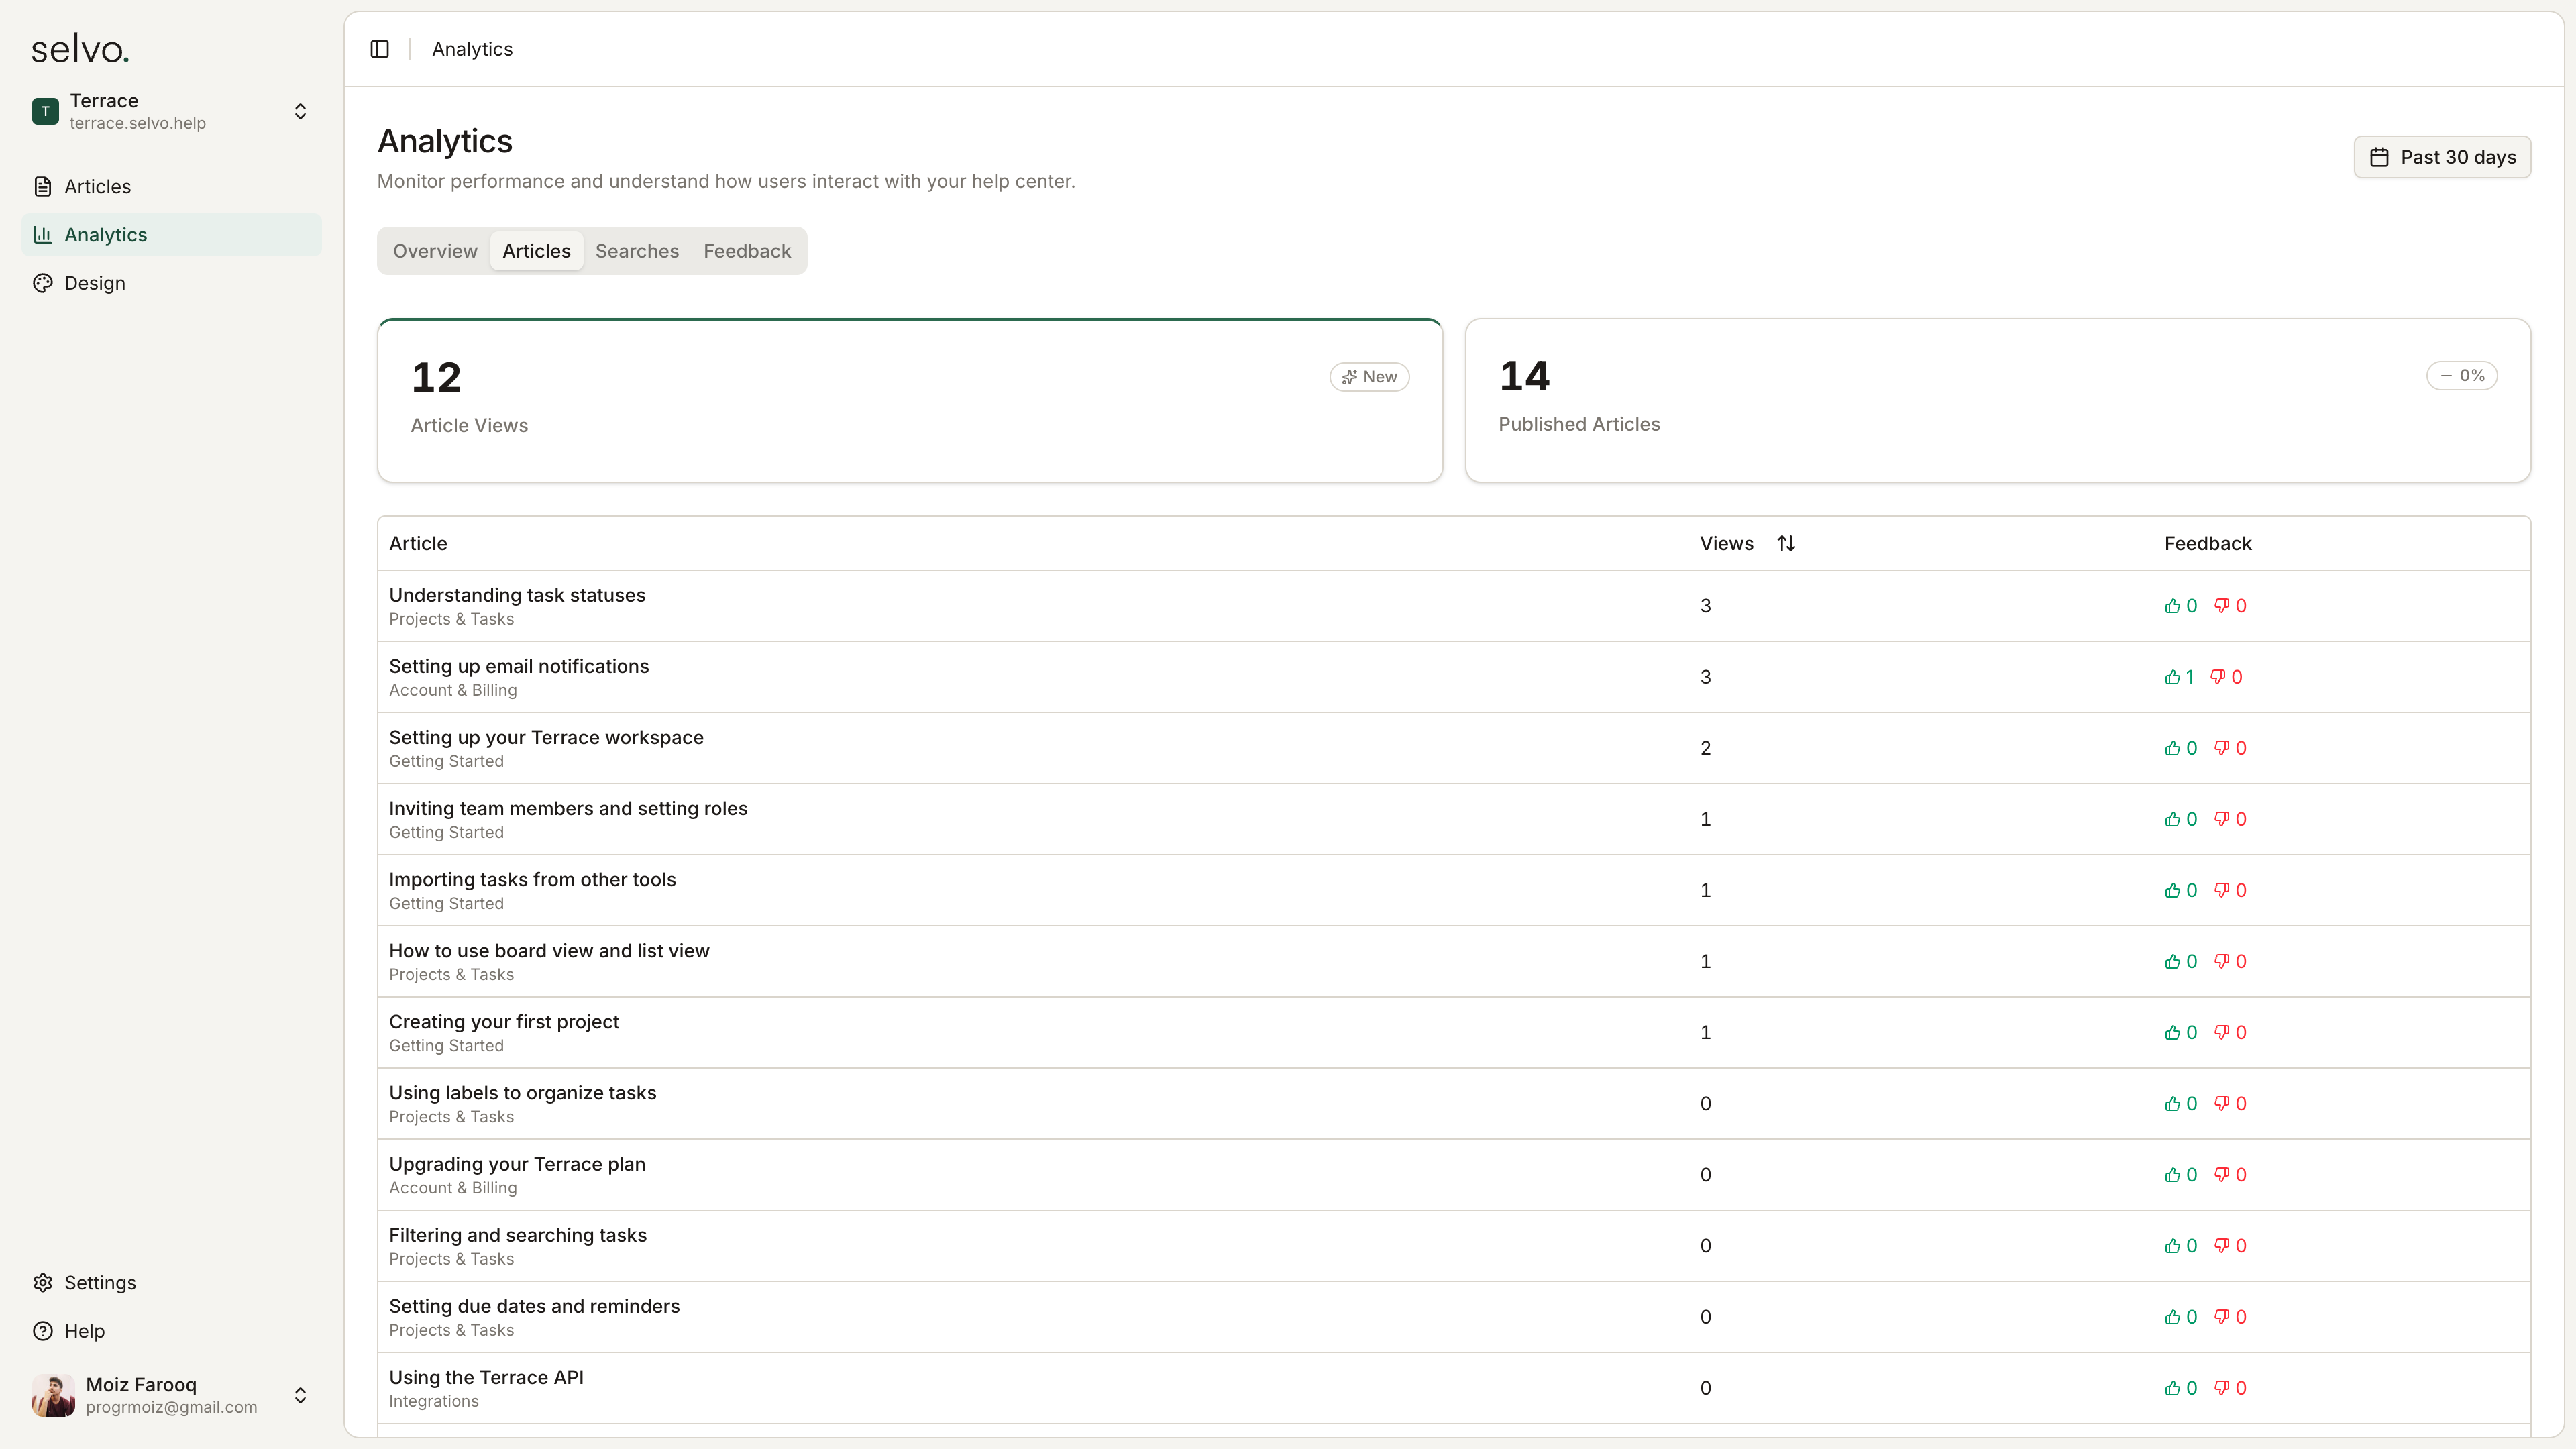Open the Feedback tab
The image size is (2576, 1449).
point(747,251)
